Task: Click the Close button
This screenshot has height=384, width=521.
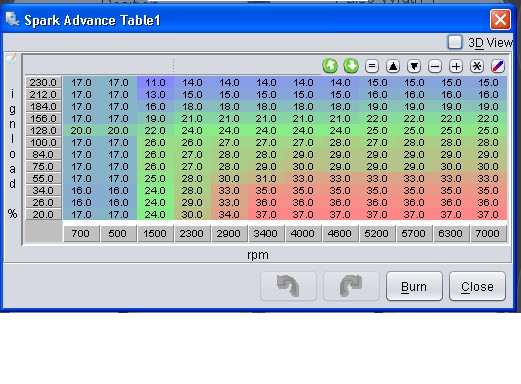Action: point(477,286)
